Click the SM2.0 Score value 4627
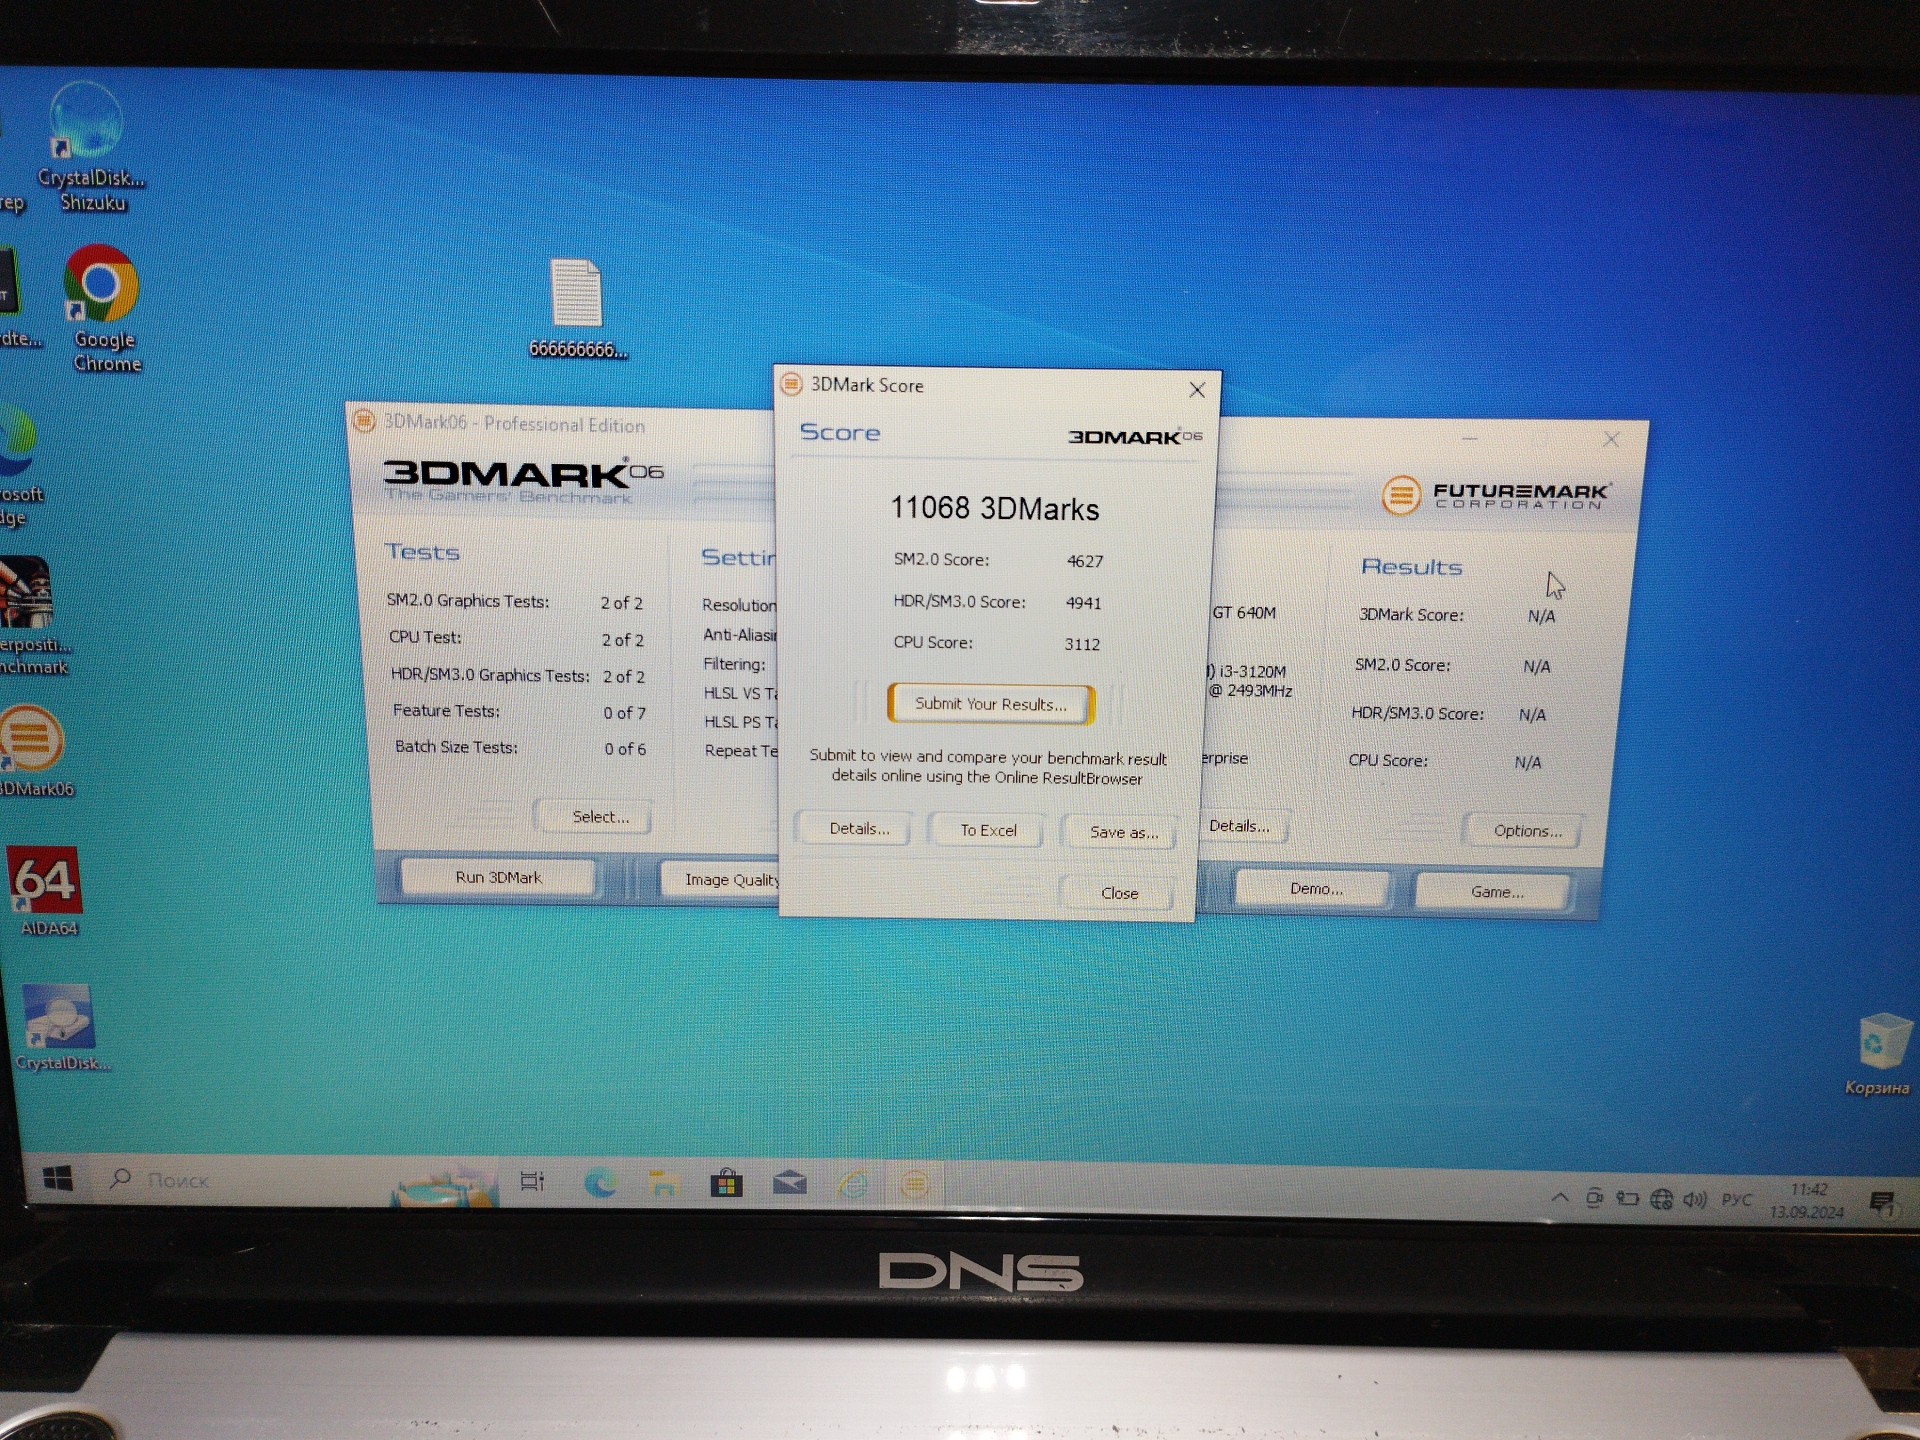The height and width of the screenshot is (1440, 1920). pos(1084,561)
